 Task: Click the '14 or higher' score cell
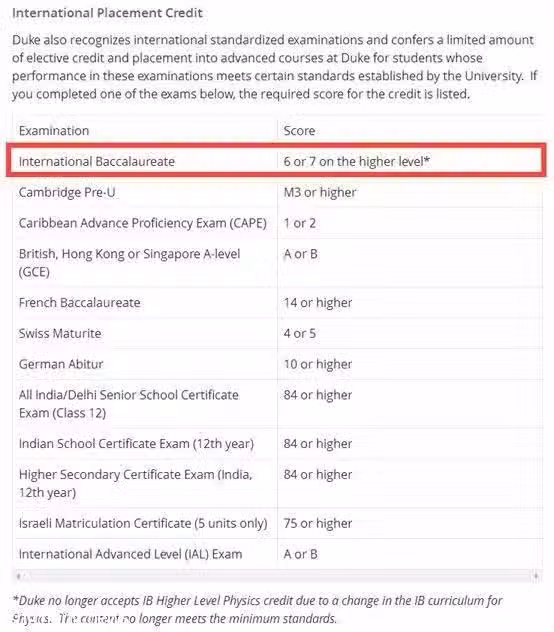point(318,302)
